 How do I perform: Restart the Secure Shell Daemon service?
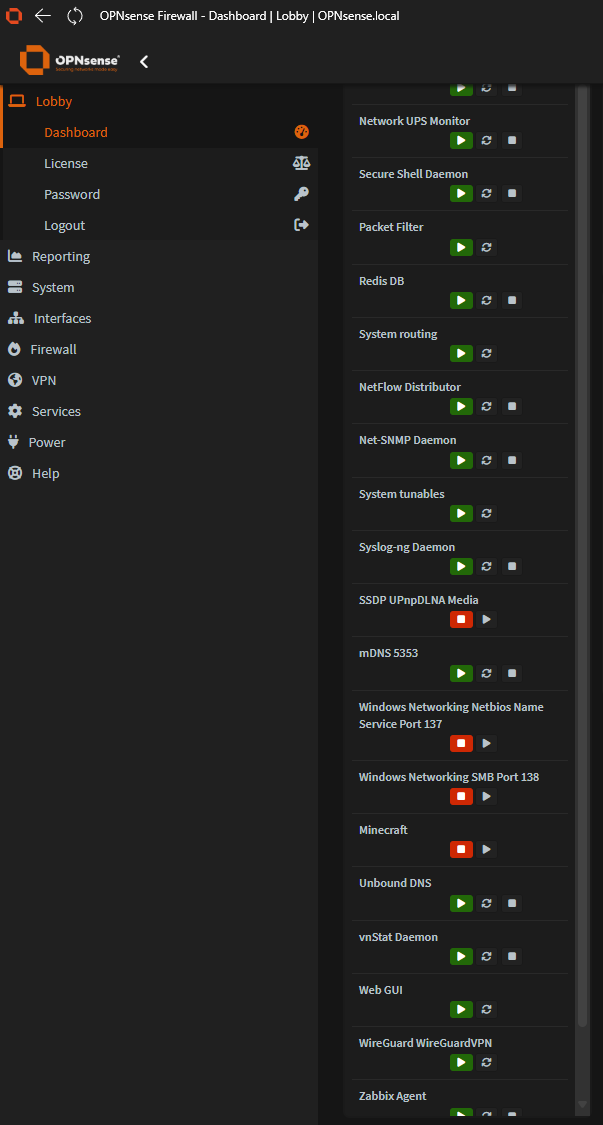(x=486, y=194)
